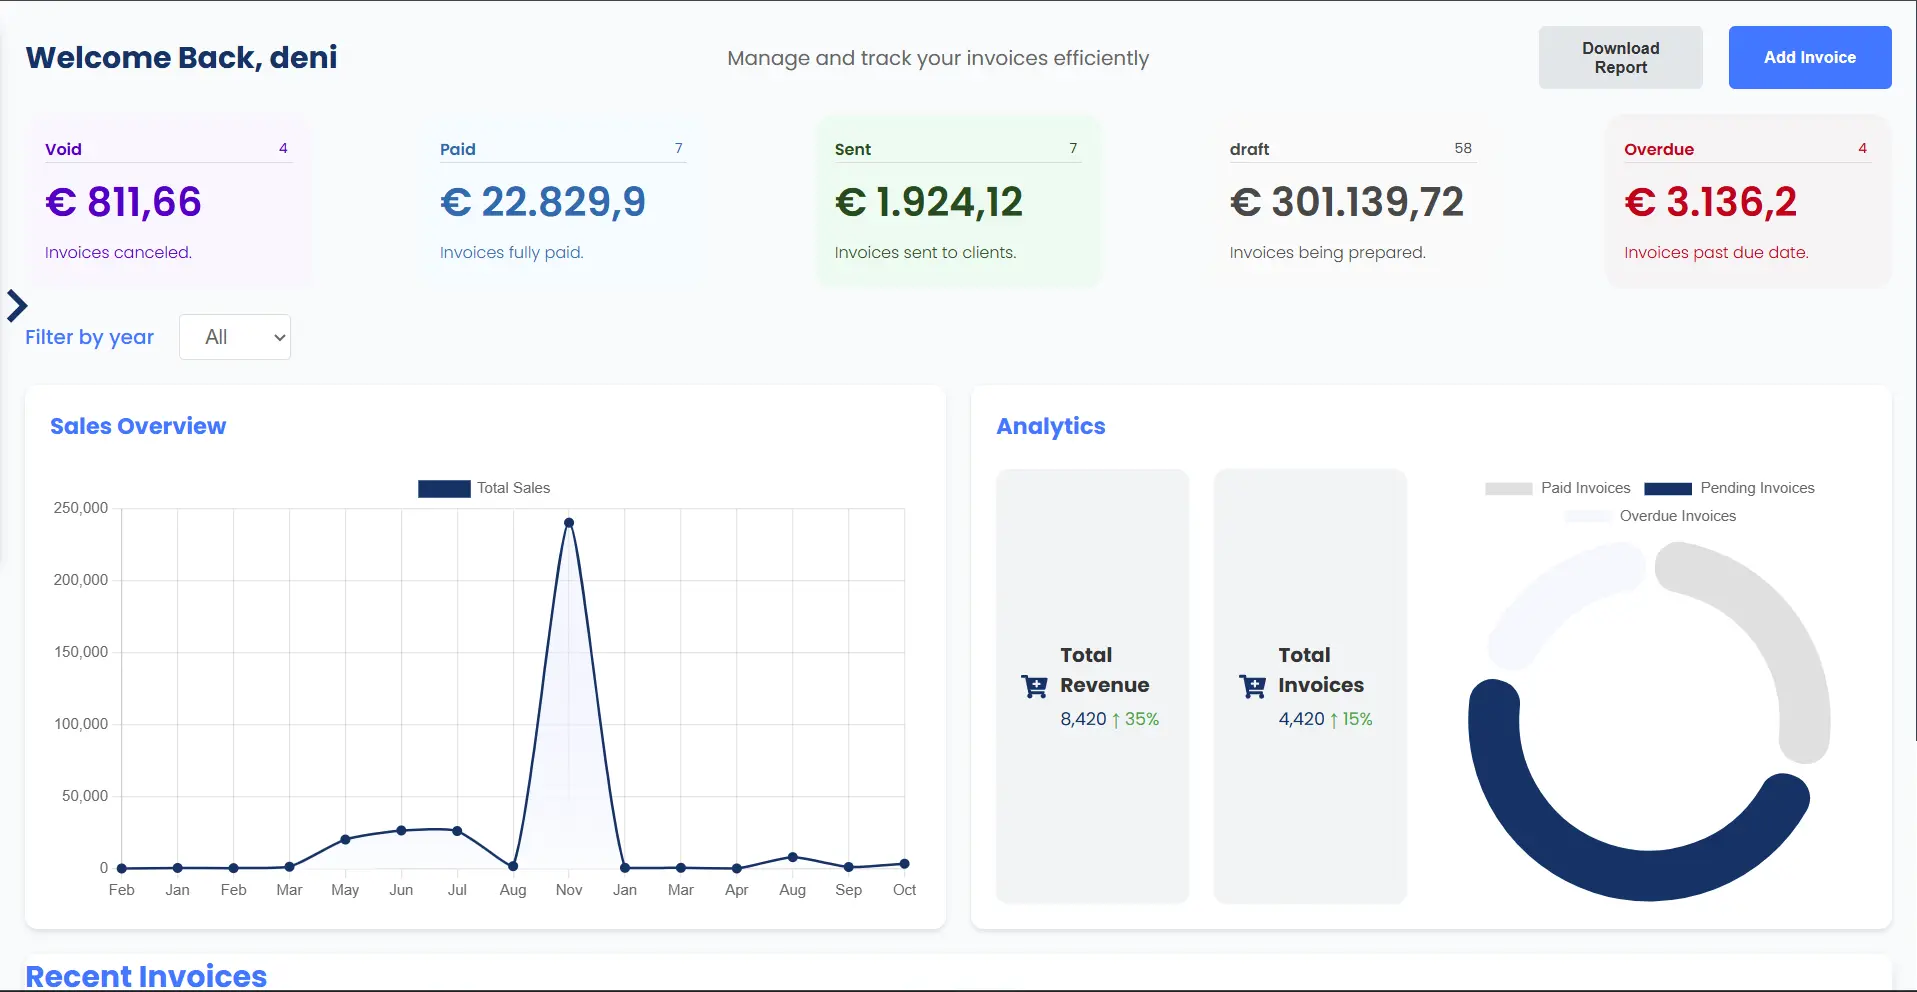Open the Filter by year dropdown
The width and height of the screenshot is (1917, 992).
click(x=235, y=337)
